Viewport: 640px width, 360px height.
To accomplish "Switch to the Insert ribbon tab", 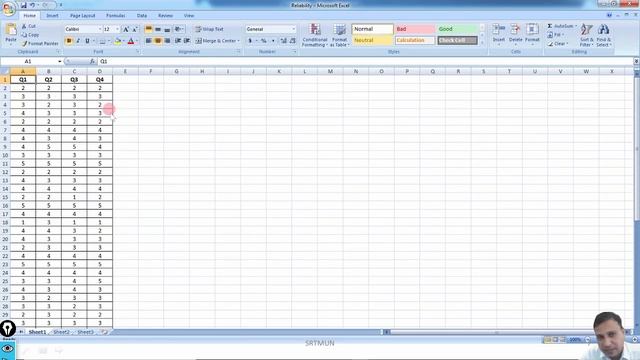I will [x=52, y=16].
